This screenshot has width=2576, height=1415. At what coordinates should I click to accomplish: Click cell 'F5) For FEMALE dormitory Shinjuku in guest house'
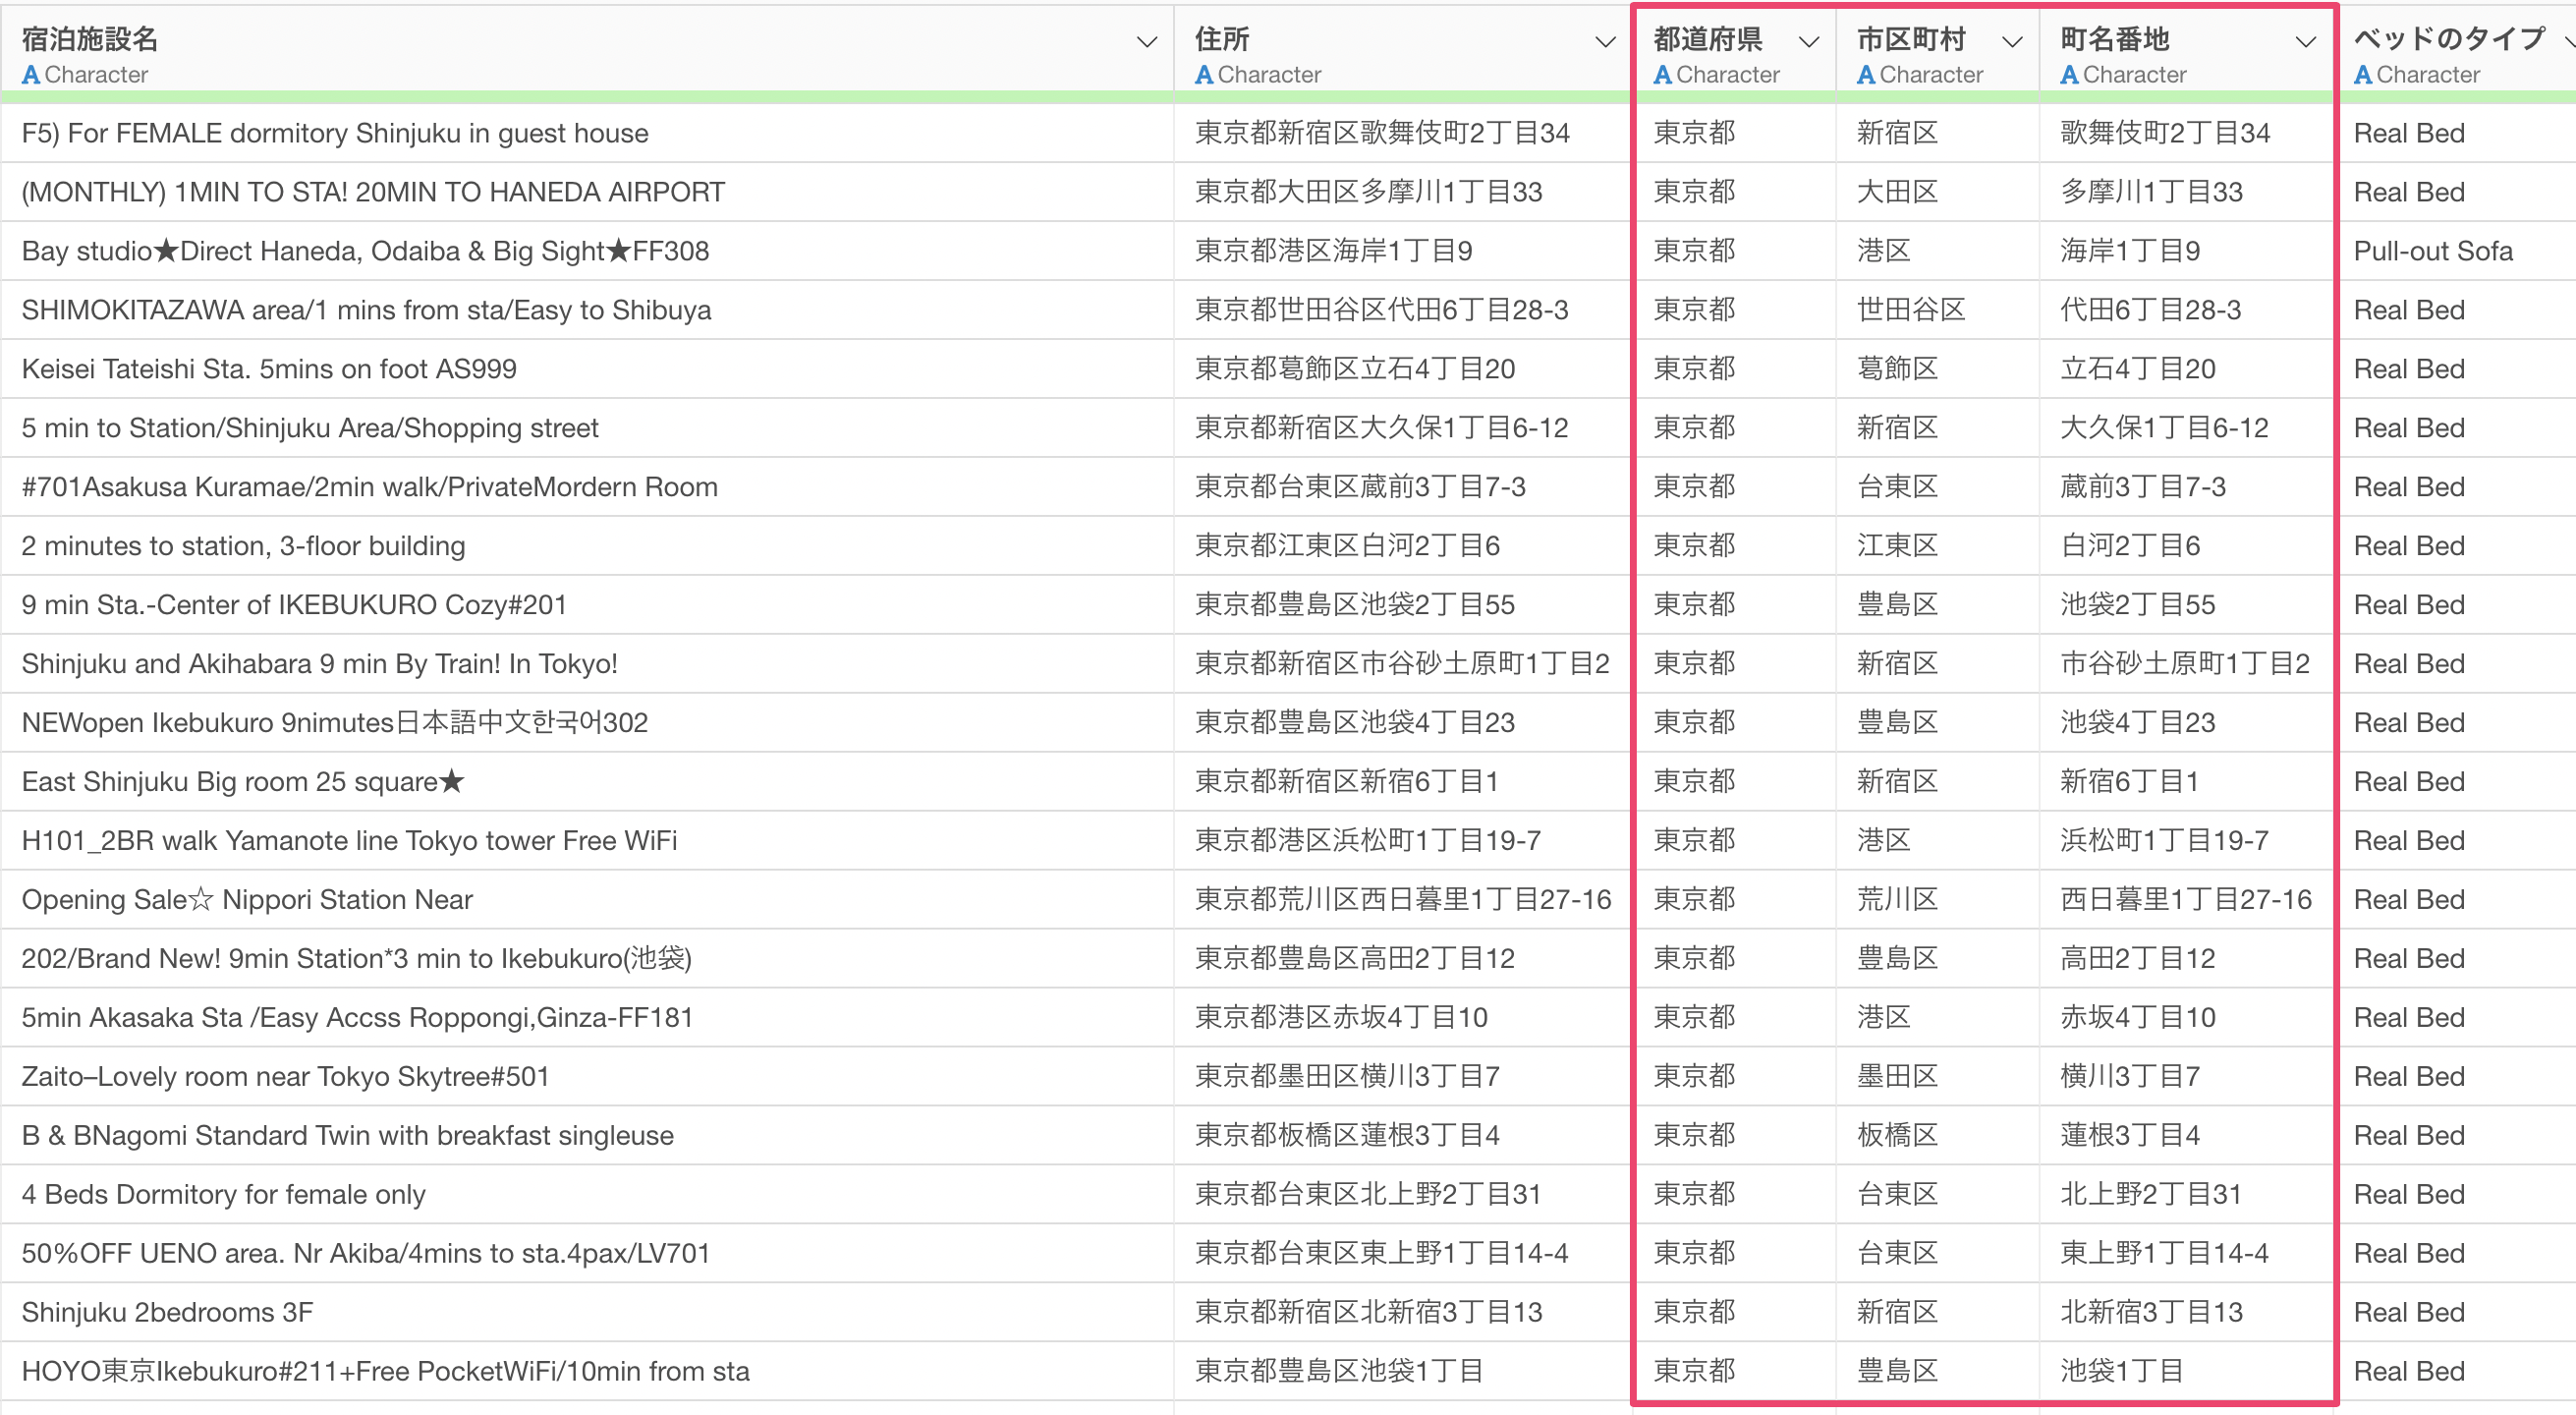click(x=587, y=133)
